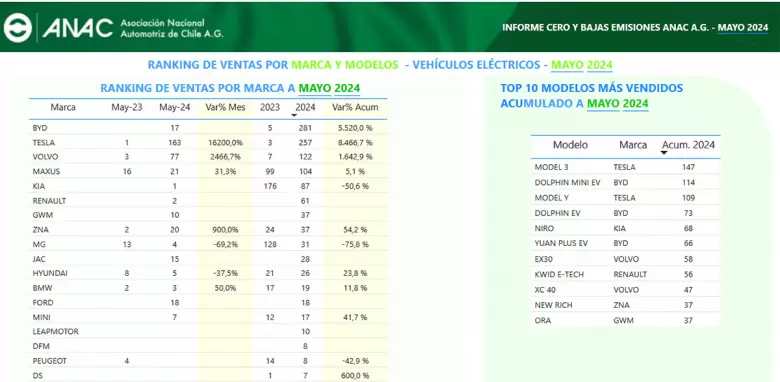Image resolution: width=780 pixels, height=382 pixels.
Task: Click the 16200,0% value in Tesla row
Action: tap(225, 142)
